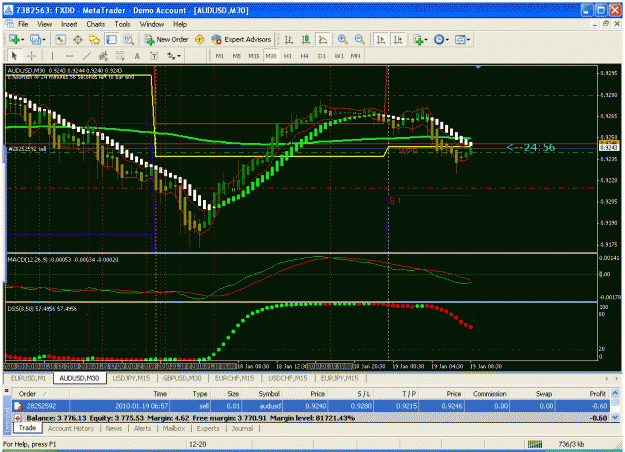Toggle the M30 timeframe button
The height and width of the screenshot is (452, 625).
point(271,56)
